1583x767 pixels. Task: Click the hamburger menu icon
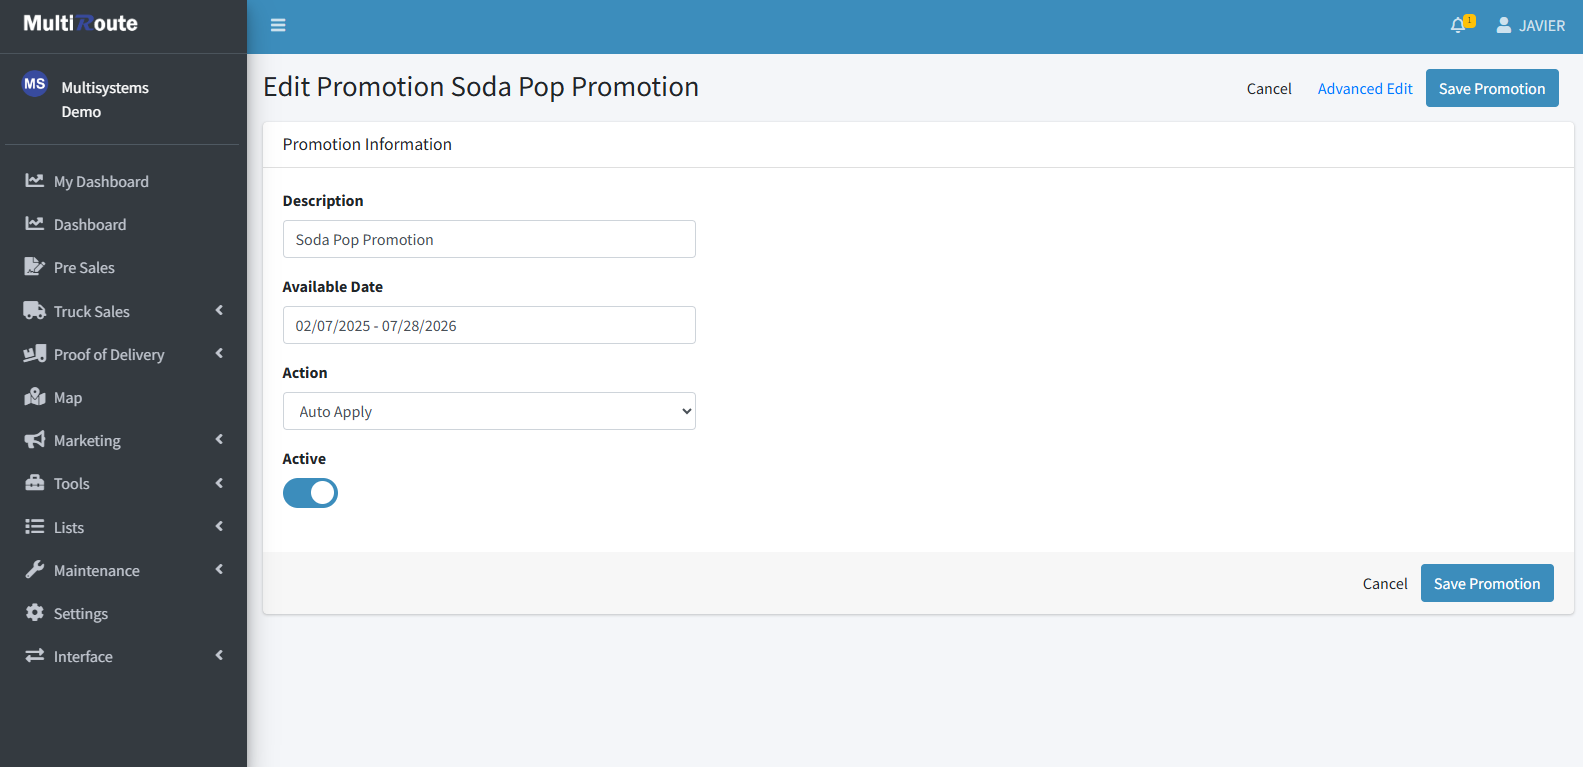tap(278, 25)
